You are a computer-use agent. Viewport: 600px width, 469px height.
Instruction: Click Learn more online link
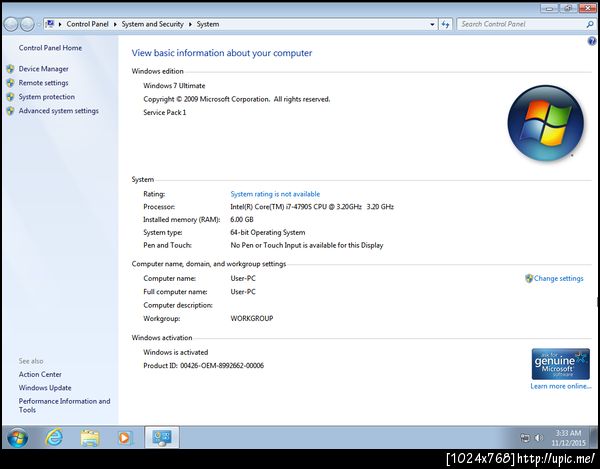click(561, 386)
